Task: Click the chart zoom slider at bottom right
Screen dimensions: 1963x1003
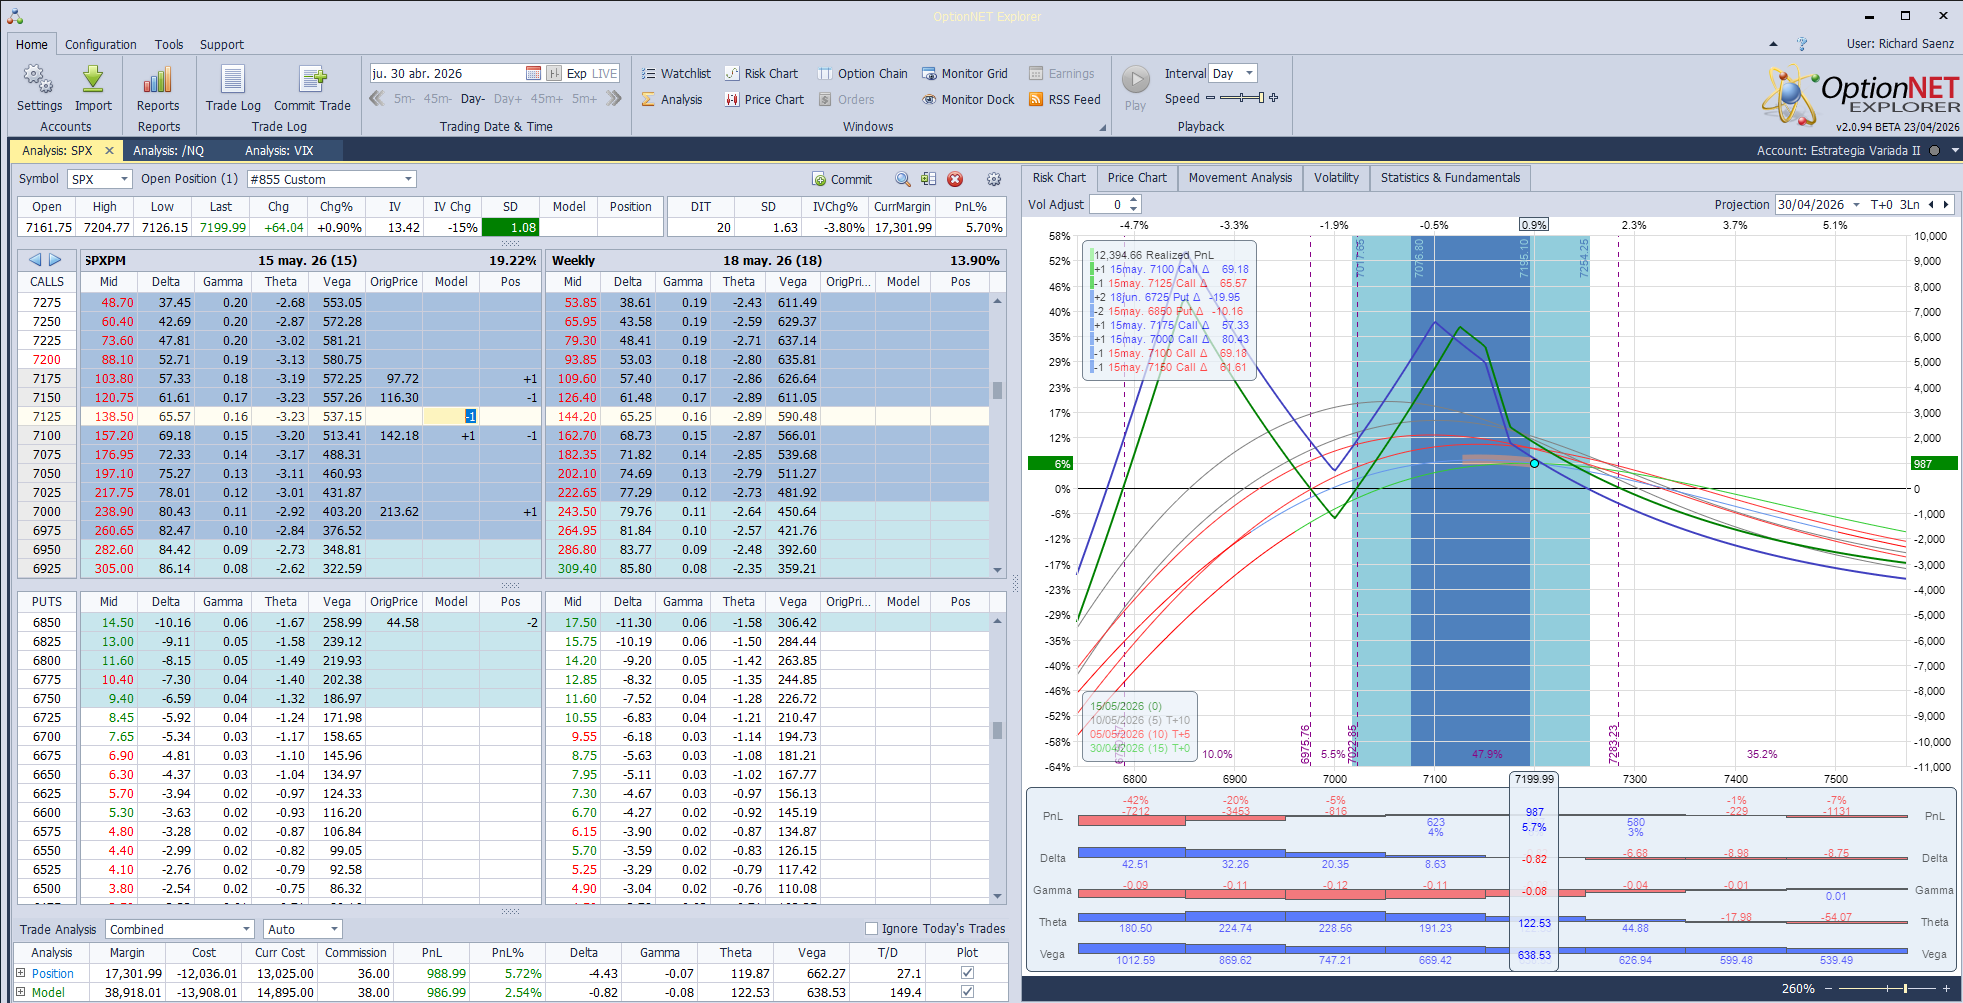Action: tap(1889, 988)
